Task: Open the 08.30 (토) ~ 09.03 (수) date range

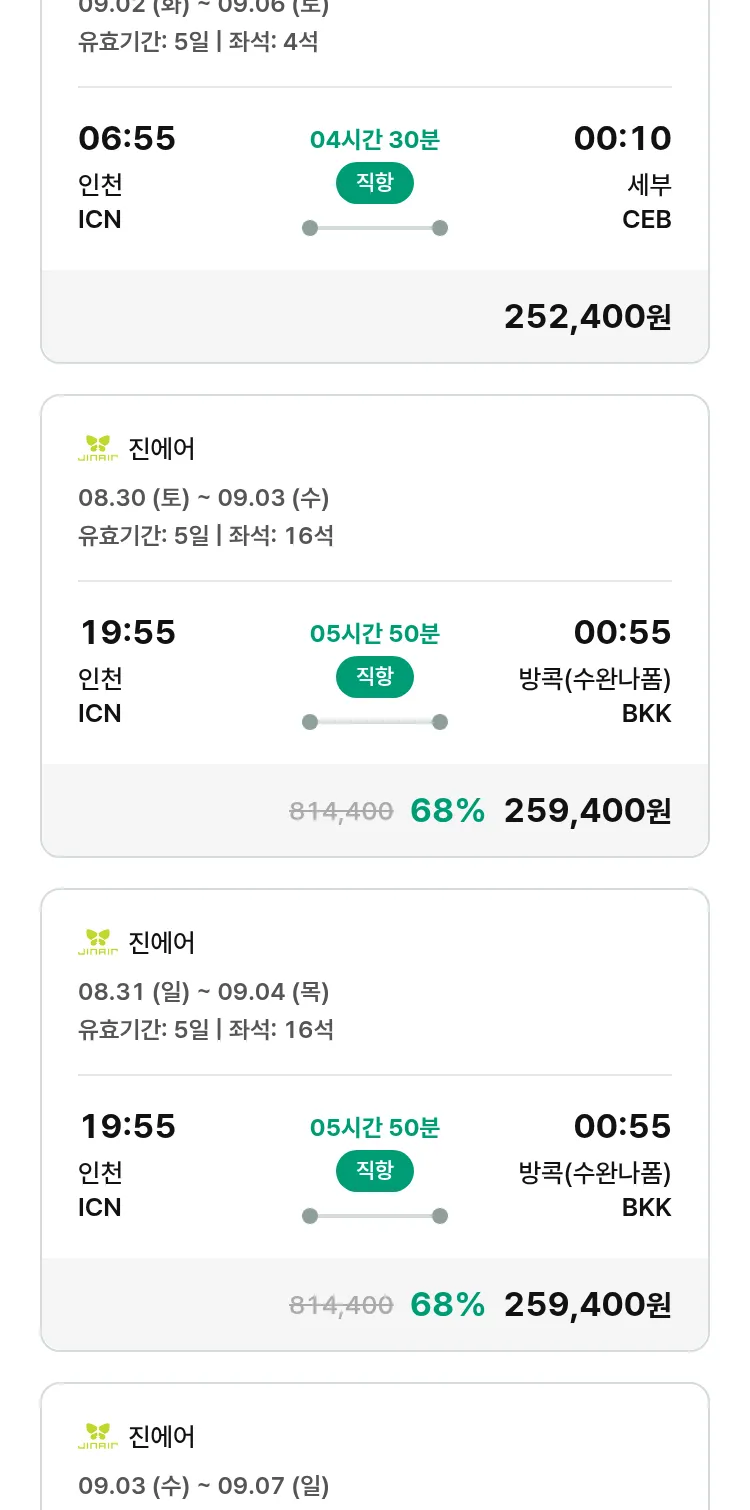Action: pyautogui.click(x=204, y=497)
